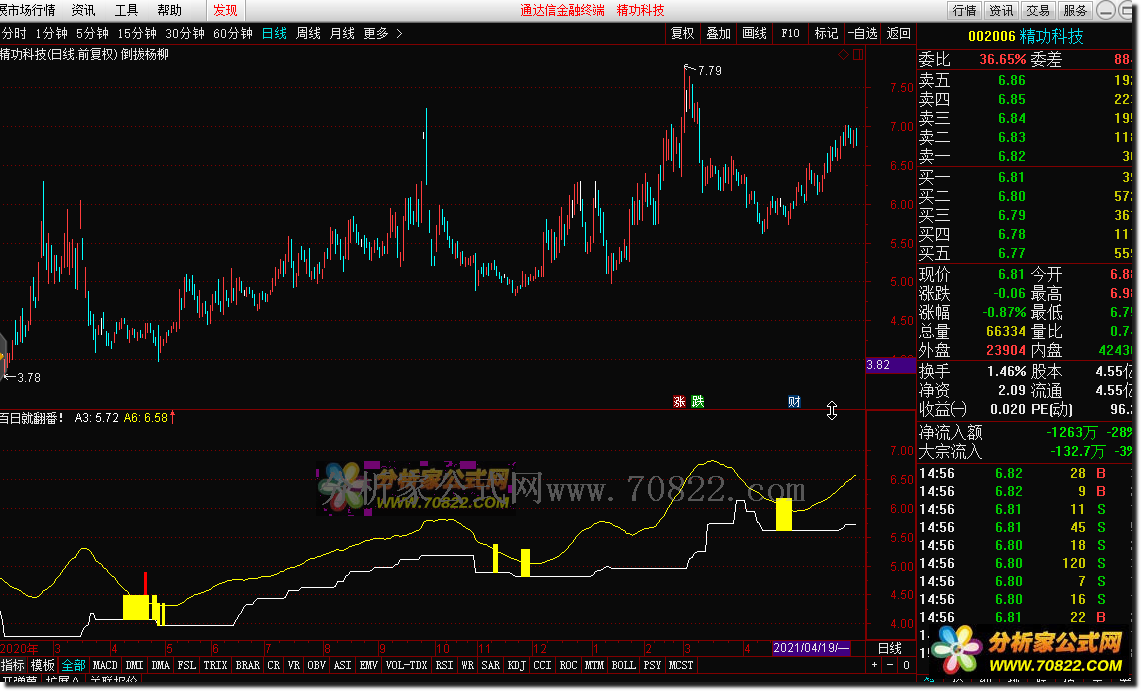Click the 复权 toolbar button
Screen dimensions: 1142x691
[x=682, y=33]
